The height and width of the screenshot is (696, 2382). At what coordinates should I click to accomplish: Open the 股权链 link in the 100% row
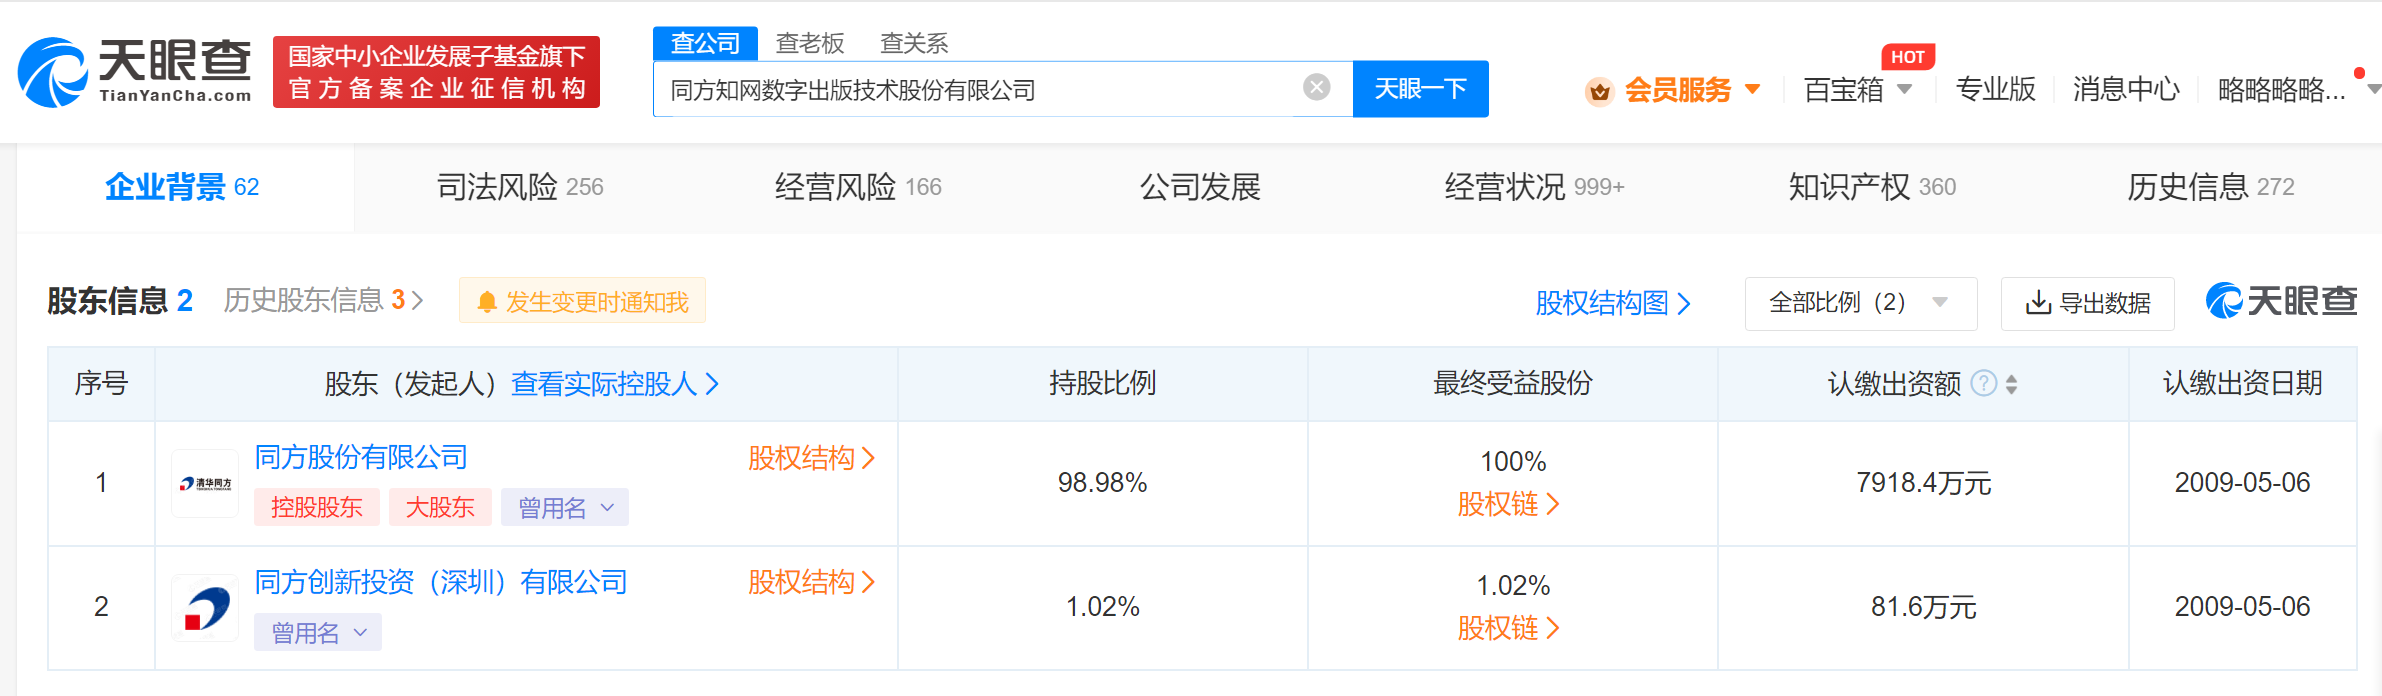[1508, 504]
